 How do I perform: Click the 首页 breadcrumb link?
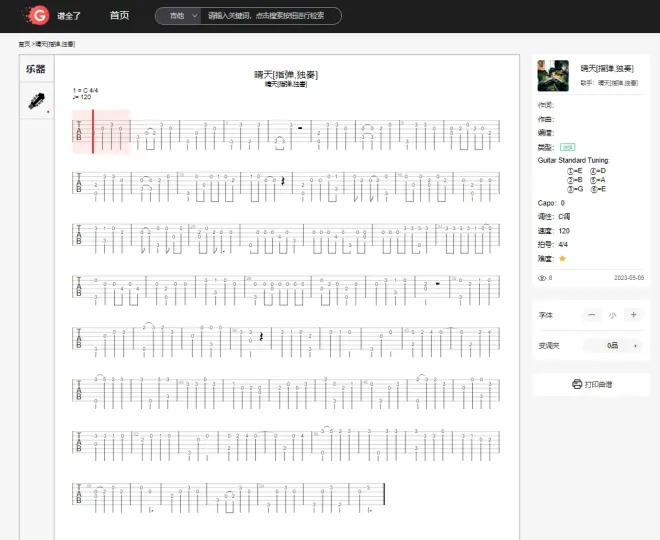23,44
